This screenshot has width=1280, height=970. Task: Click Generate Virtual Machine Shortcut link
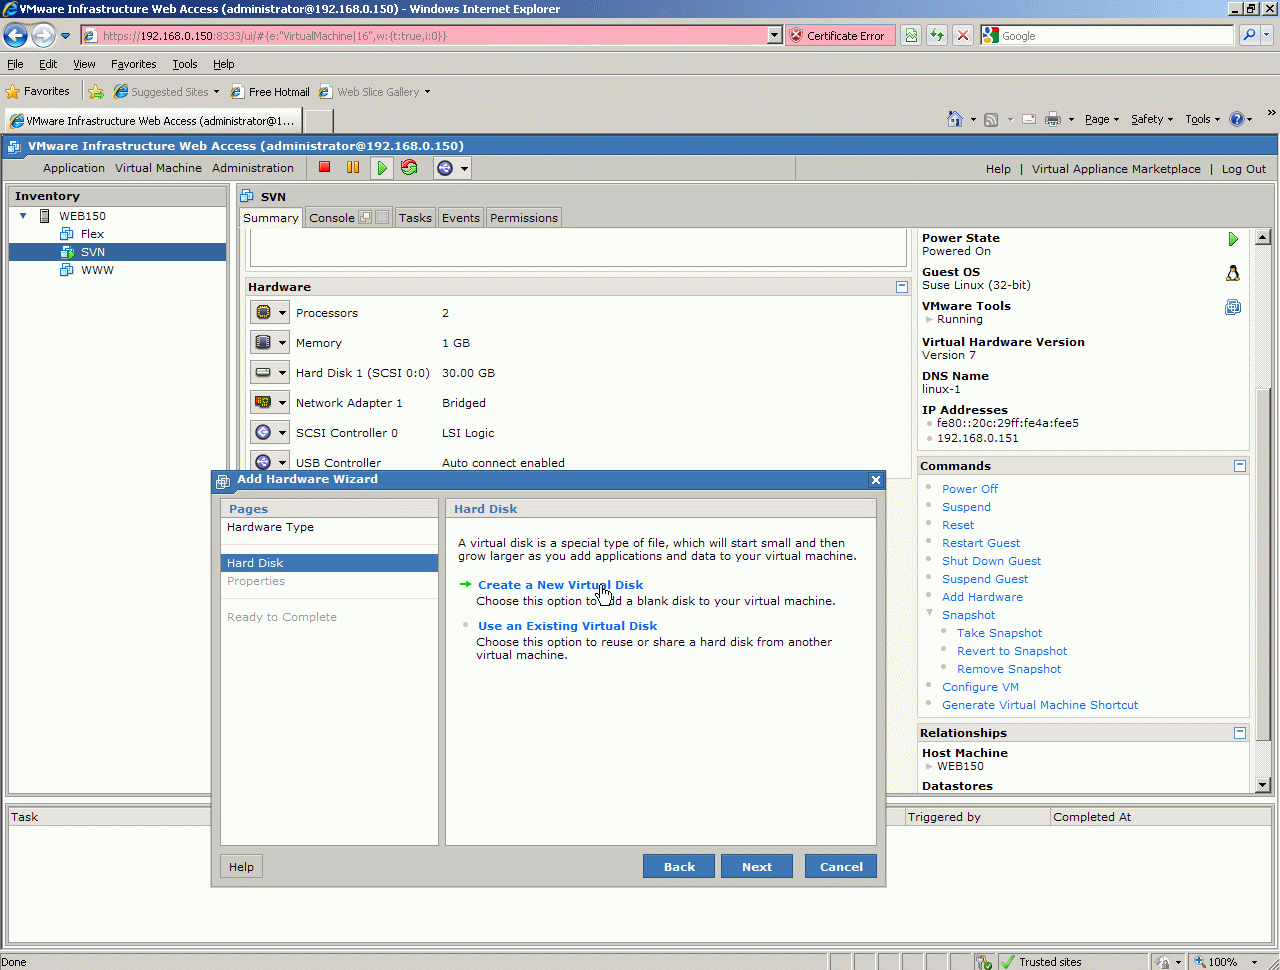(x=1040, y=705)
